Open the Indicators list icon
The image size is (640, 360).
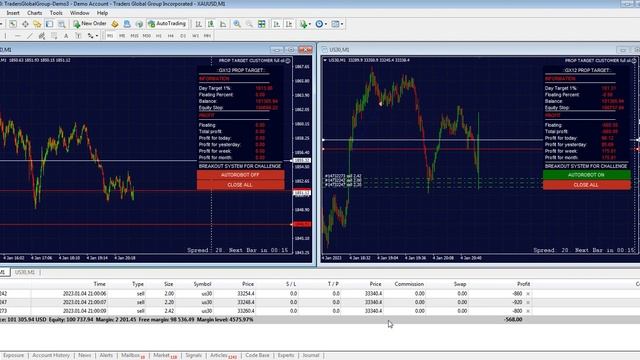point(303,24)
